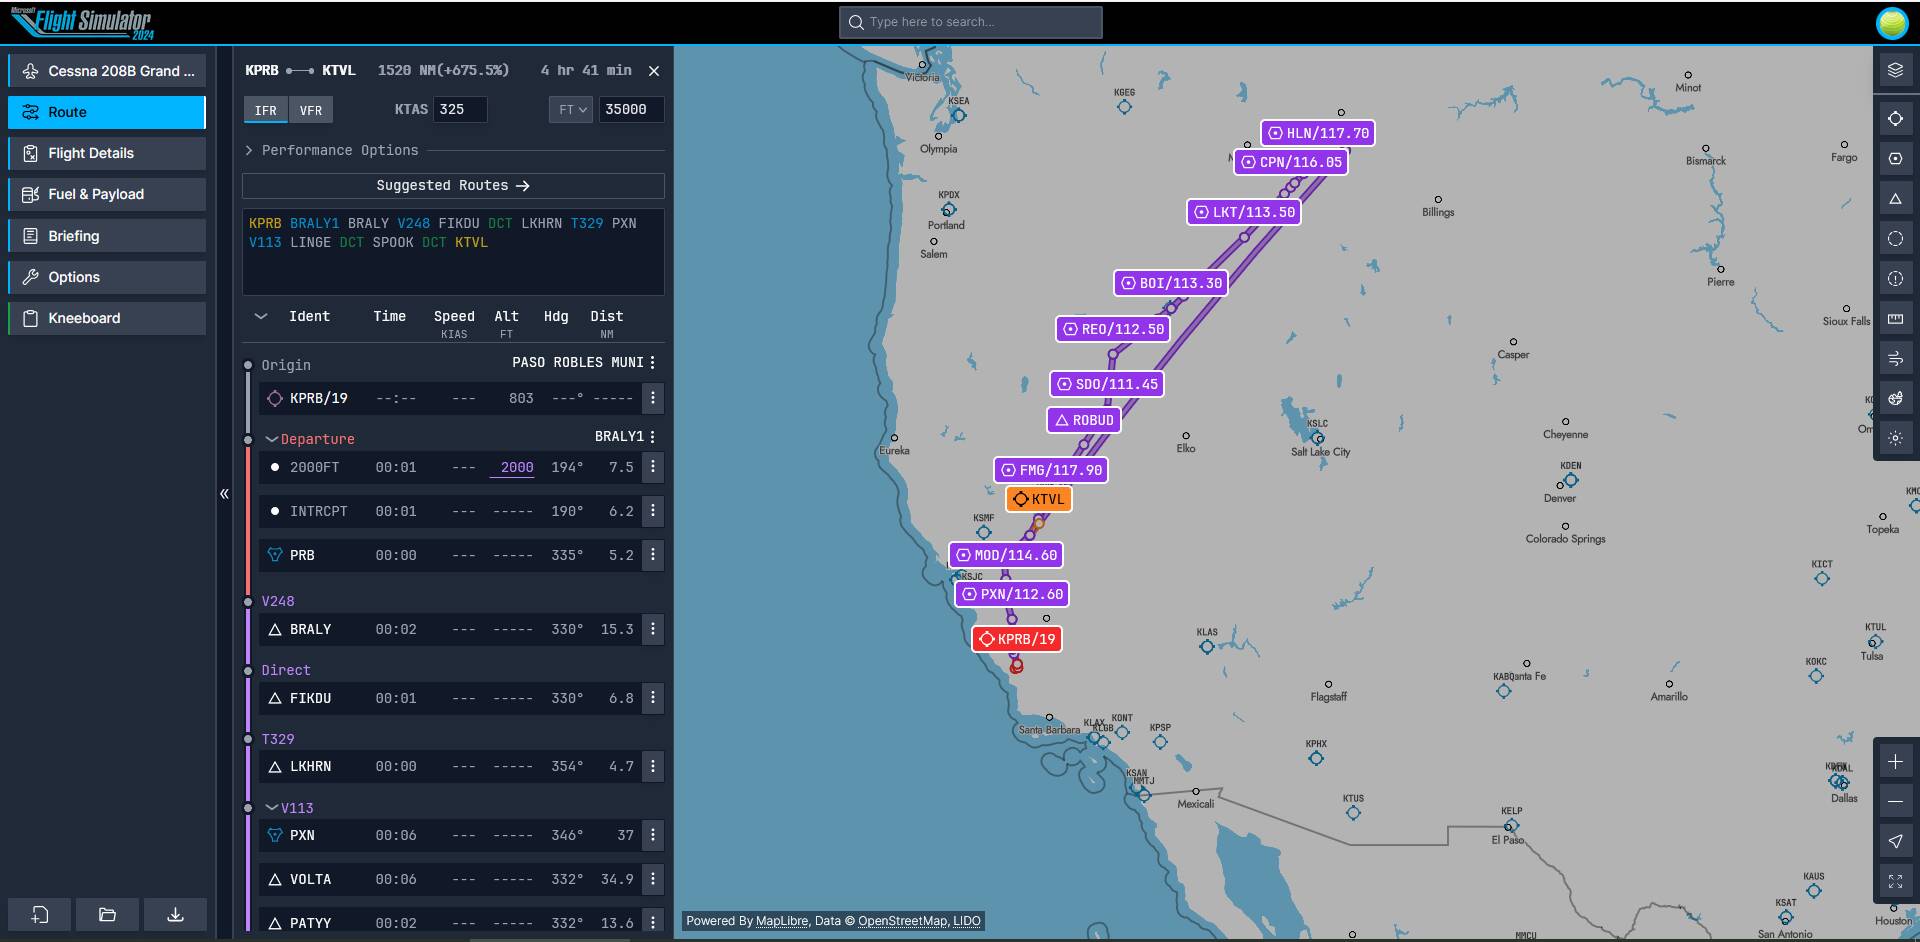Image resolution: width=1920 pixels, height=942 pixels.
Task: Open BRALY1 departure options menu
Action: click(653, 437)
